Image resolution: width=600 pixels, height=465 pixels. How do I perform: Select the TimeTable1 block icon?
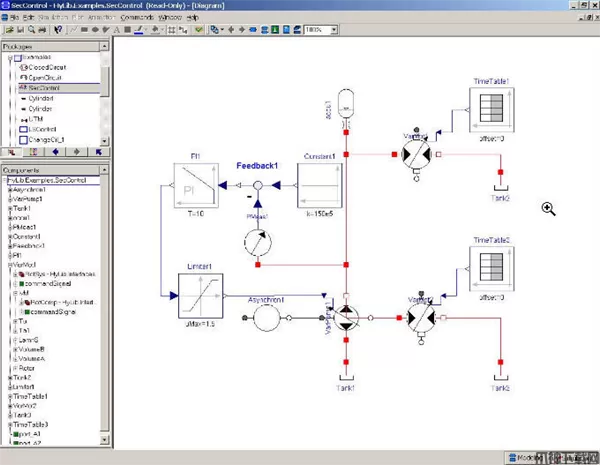(492, 108)
